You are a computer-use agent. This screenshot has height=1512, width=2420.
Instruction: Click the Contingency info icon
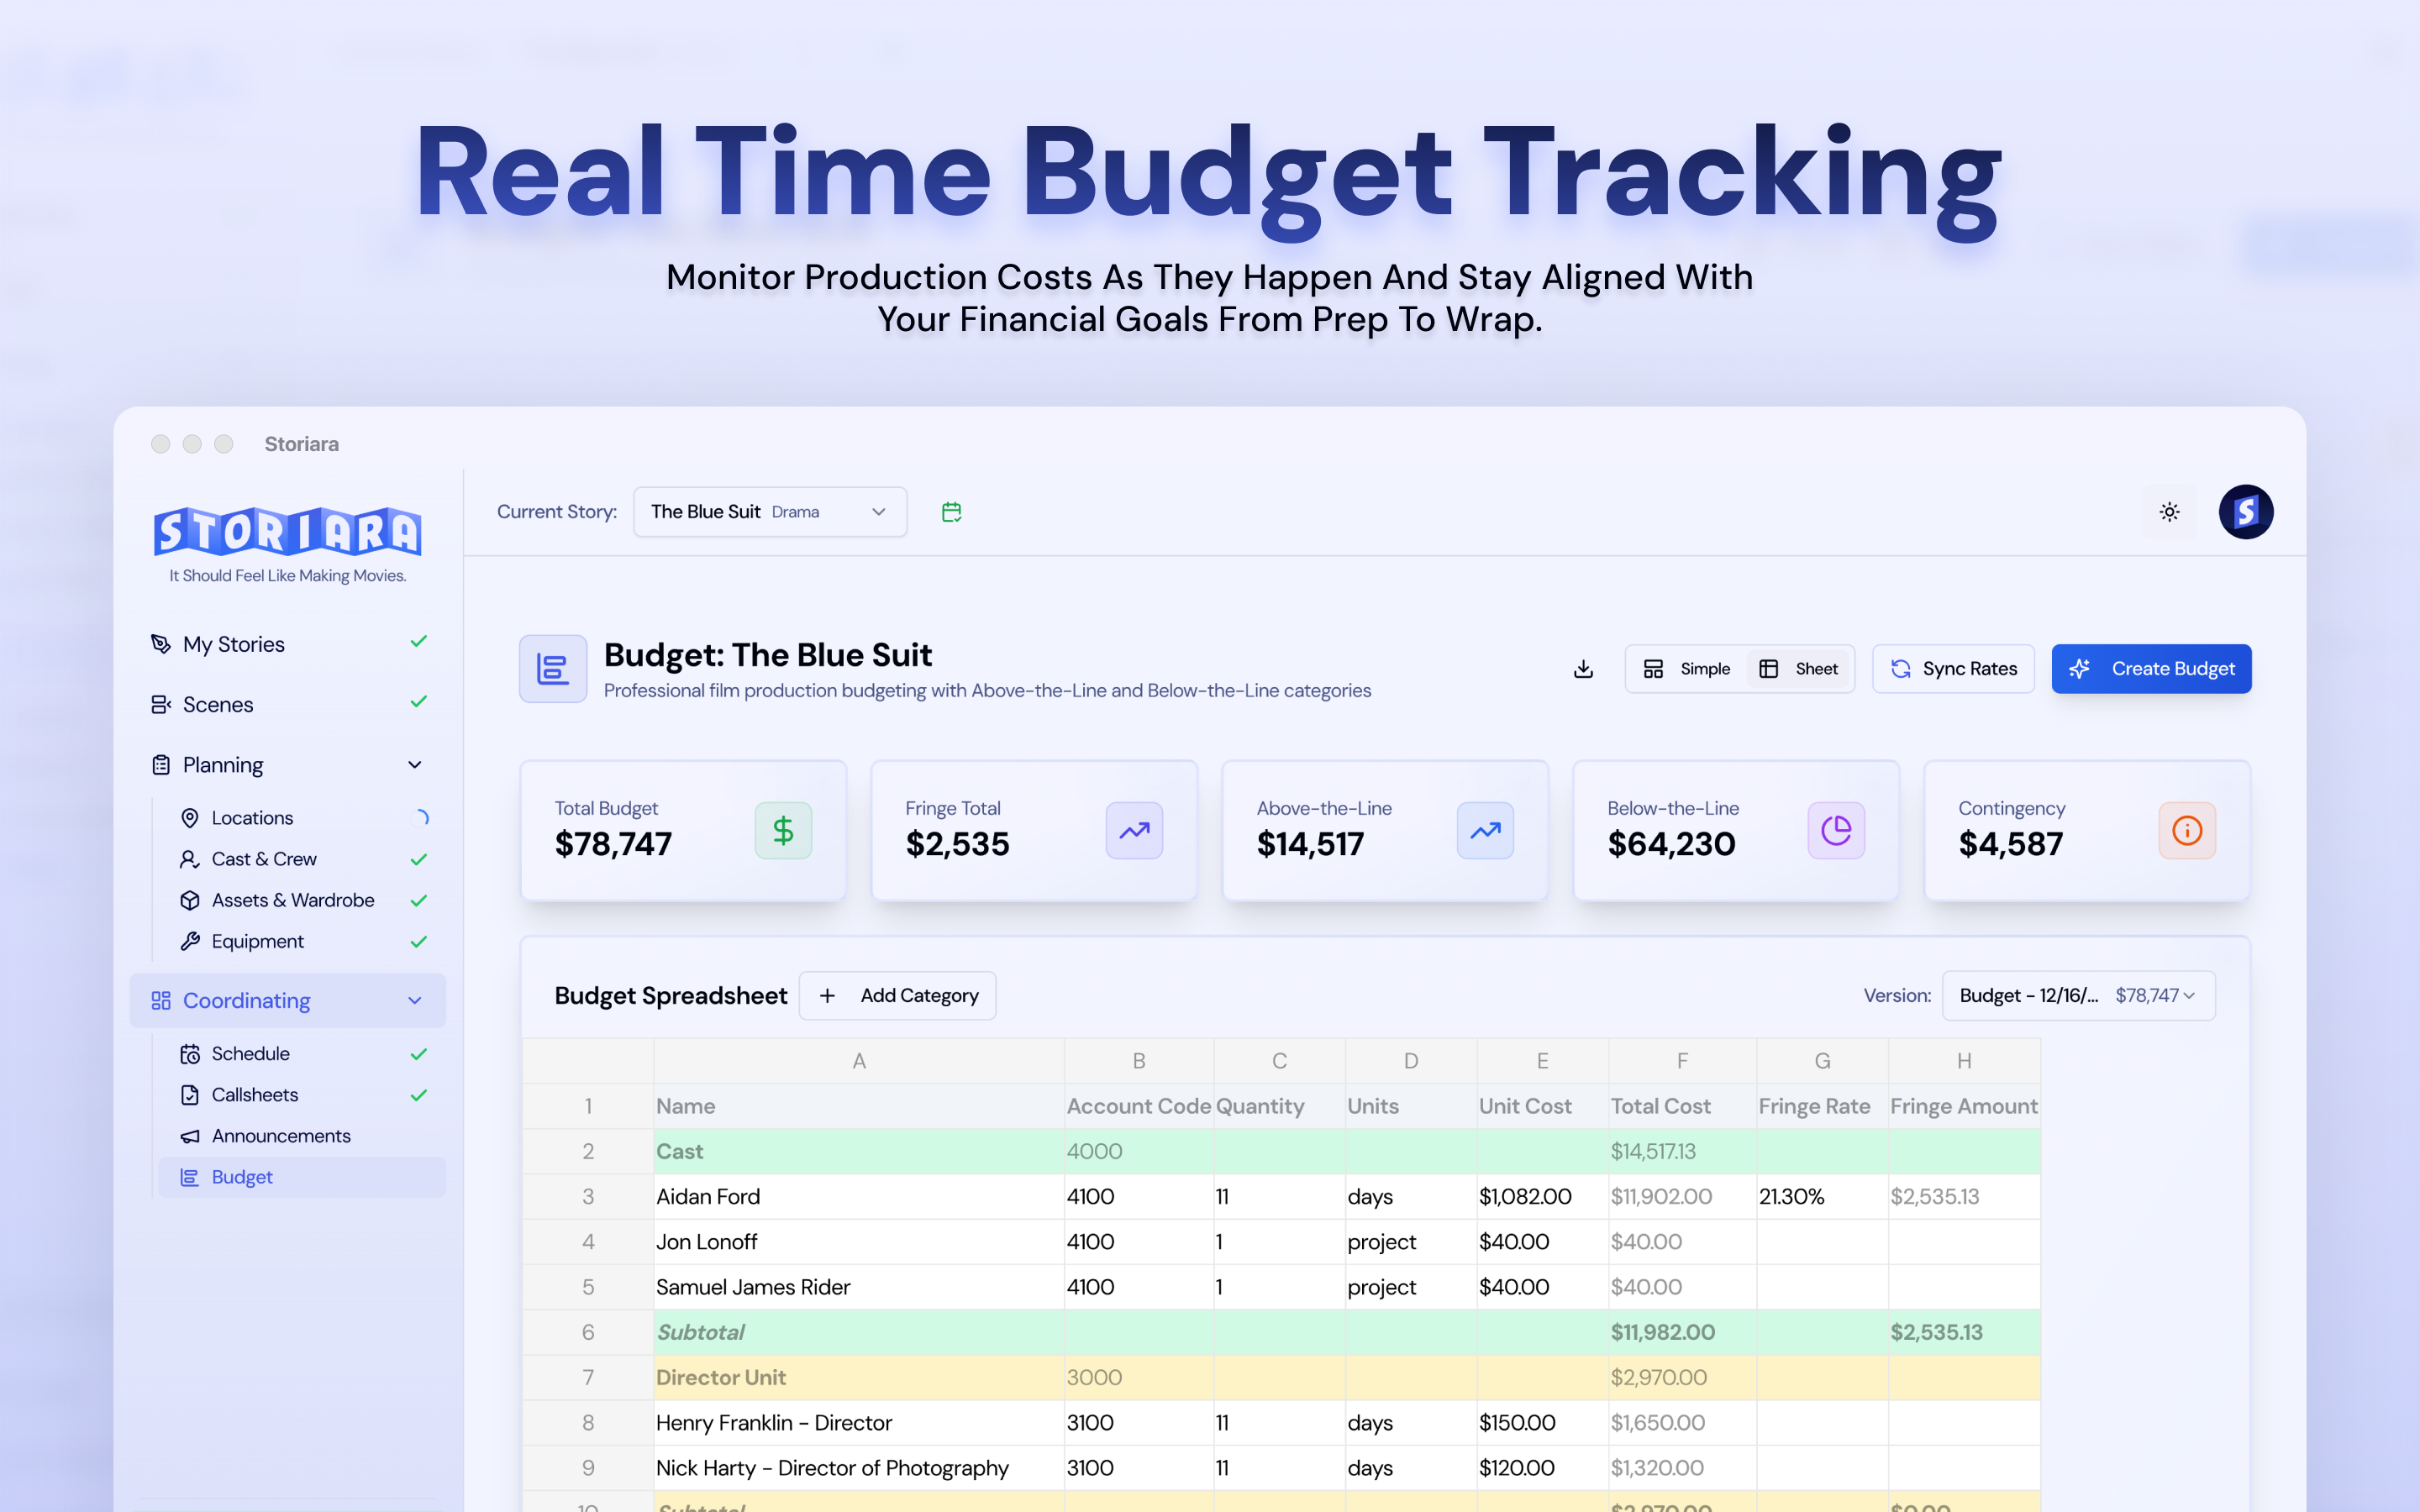coord(2186,830)
